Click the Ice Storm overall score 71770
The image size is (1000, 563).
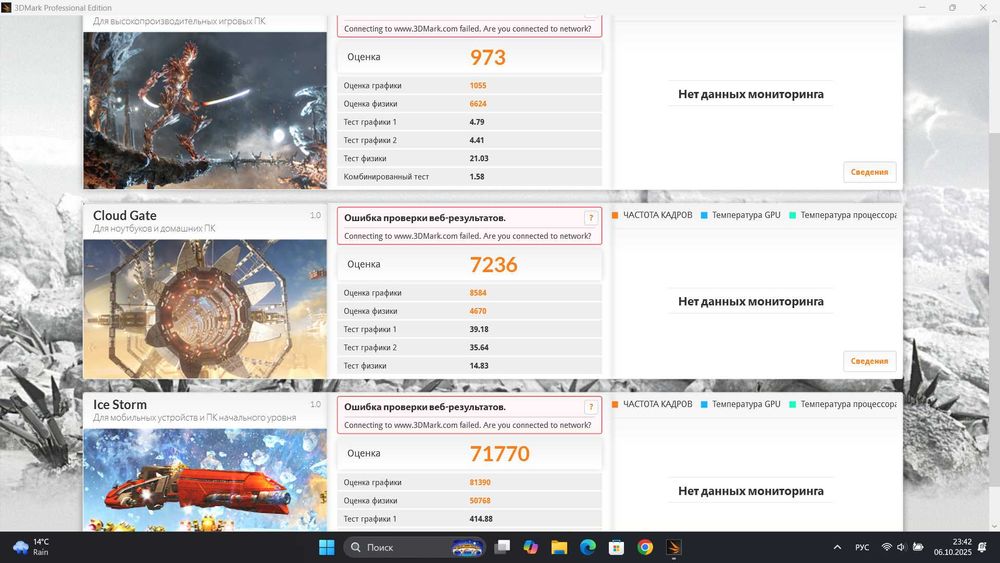[x=500, y=453]
